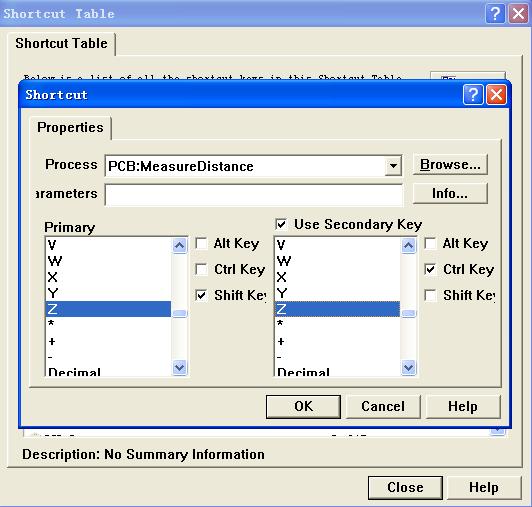Uncheck the secondary Ctrl Key checkbox
This screenshot has width=532, height=507.
tap(430, 269)
